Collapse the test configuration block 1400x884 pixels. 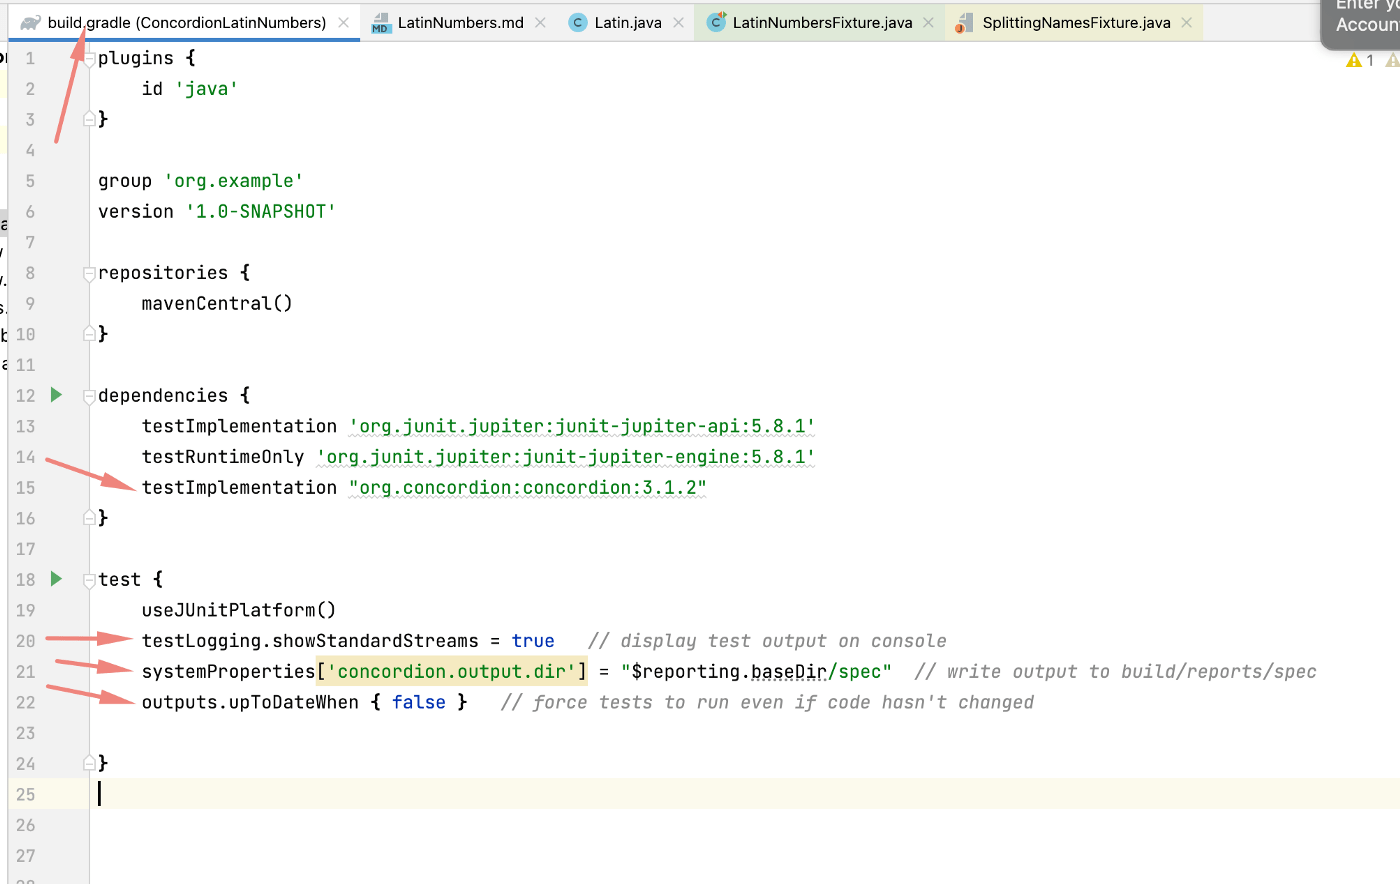(89, 579)
